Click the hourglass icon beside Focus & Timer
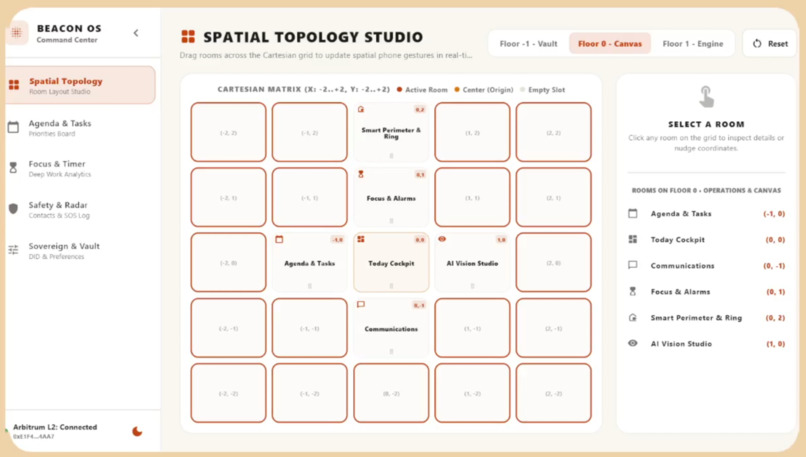Viewport: 806px width, 457px height. click(x=13, y=168)
